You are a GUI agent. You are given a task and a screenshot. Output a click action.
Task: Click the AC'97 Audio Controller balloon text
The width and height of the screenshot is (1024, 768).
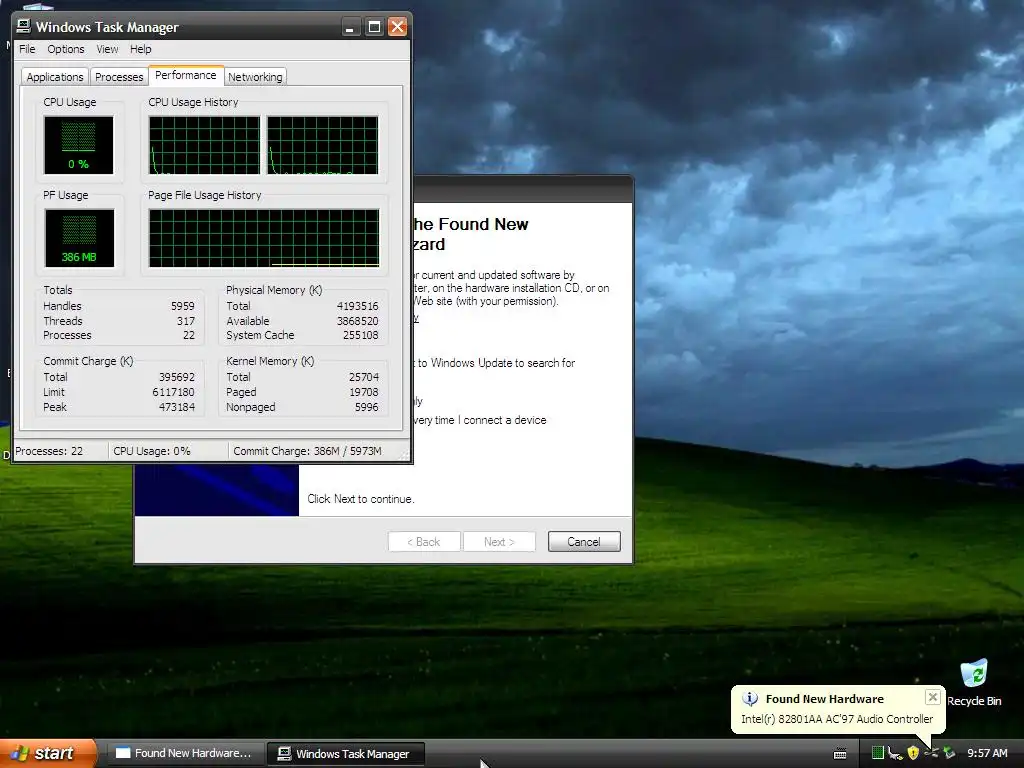click(837, 718)
